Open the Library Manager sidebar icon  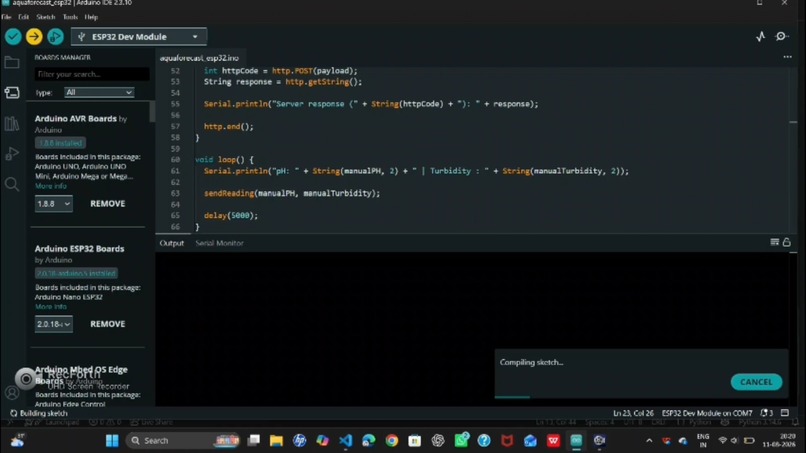[12, 123]
